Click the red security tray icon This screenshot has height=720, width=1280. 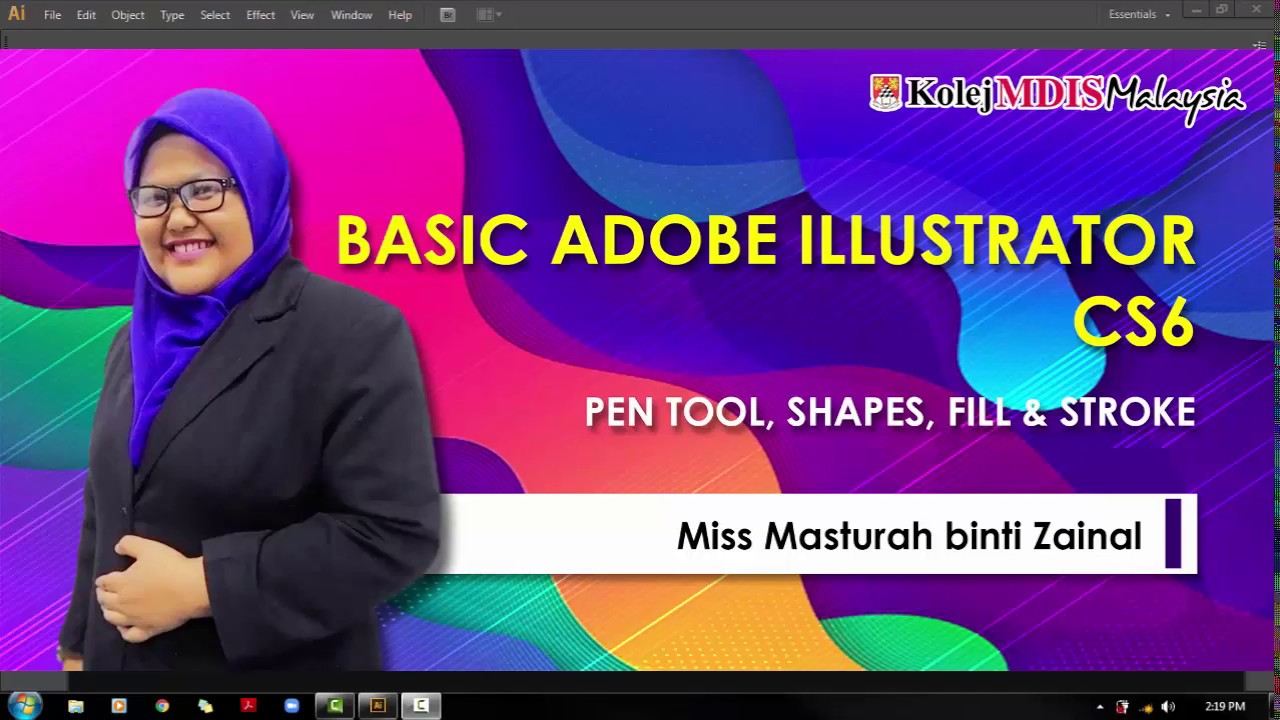(1122, 707)
